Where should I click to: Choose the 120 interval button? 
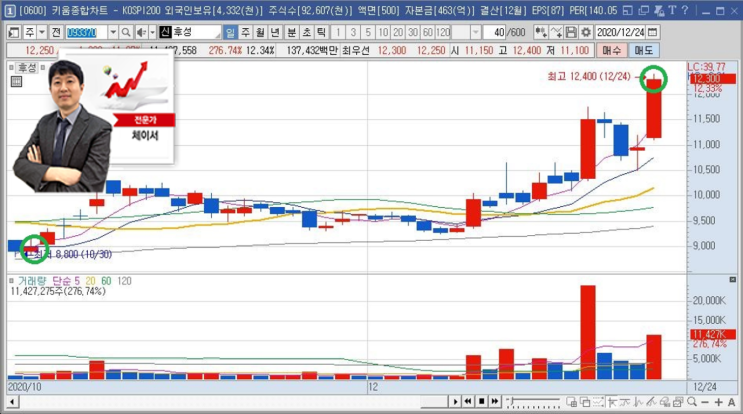click(443, 32)
